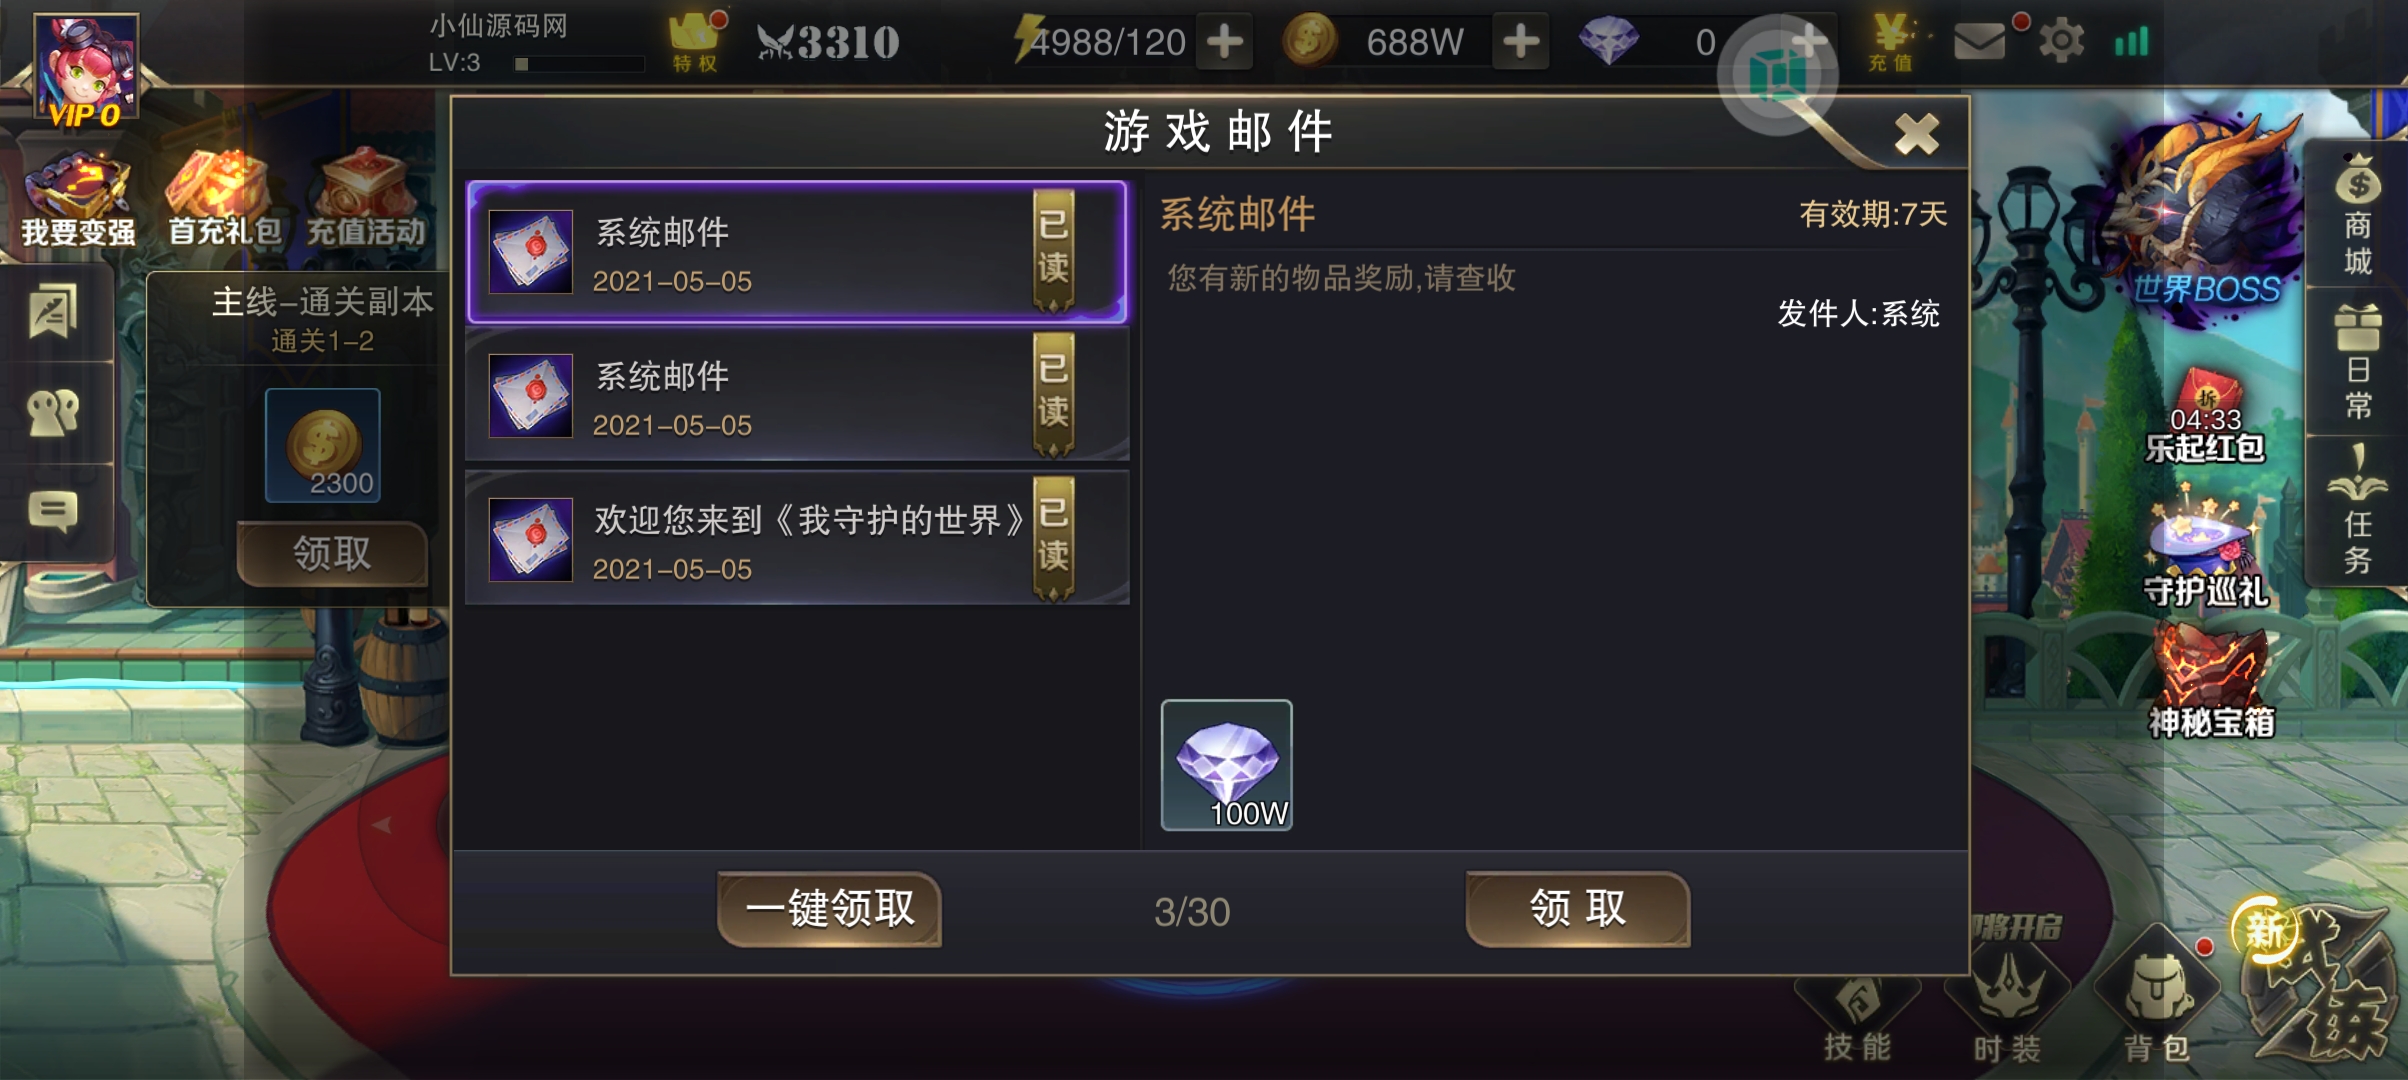Select the first 系统邮件 mail entry
The image size is (2408, 1080).
point(797,252)
